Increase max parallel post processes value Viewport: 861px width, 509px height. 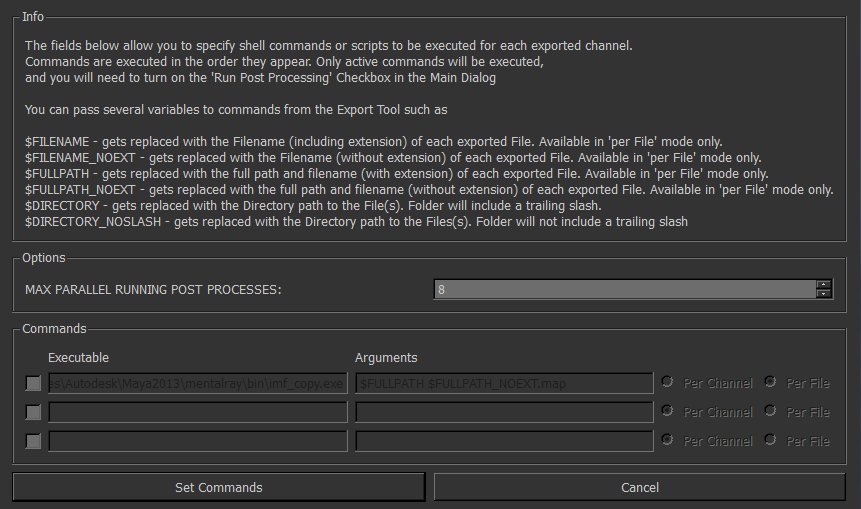click(x=823, y=285)
